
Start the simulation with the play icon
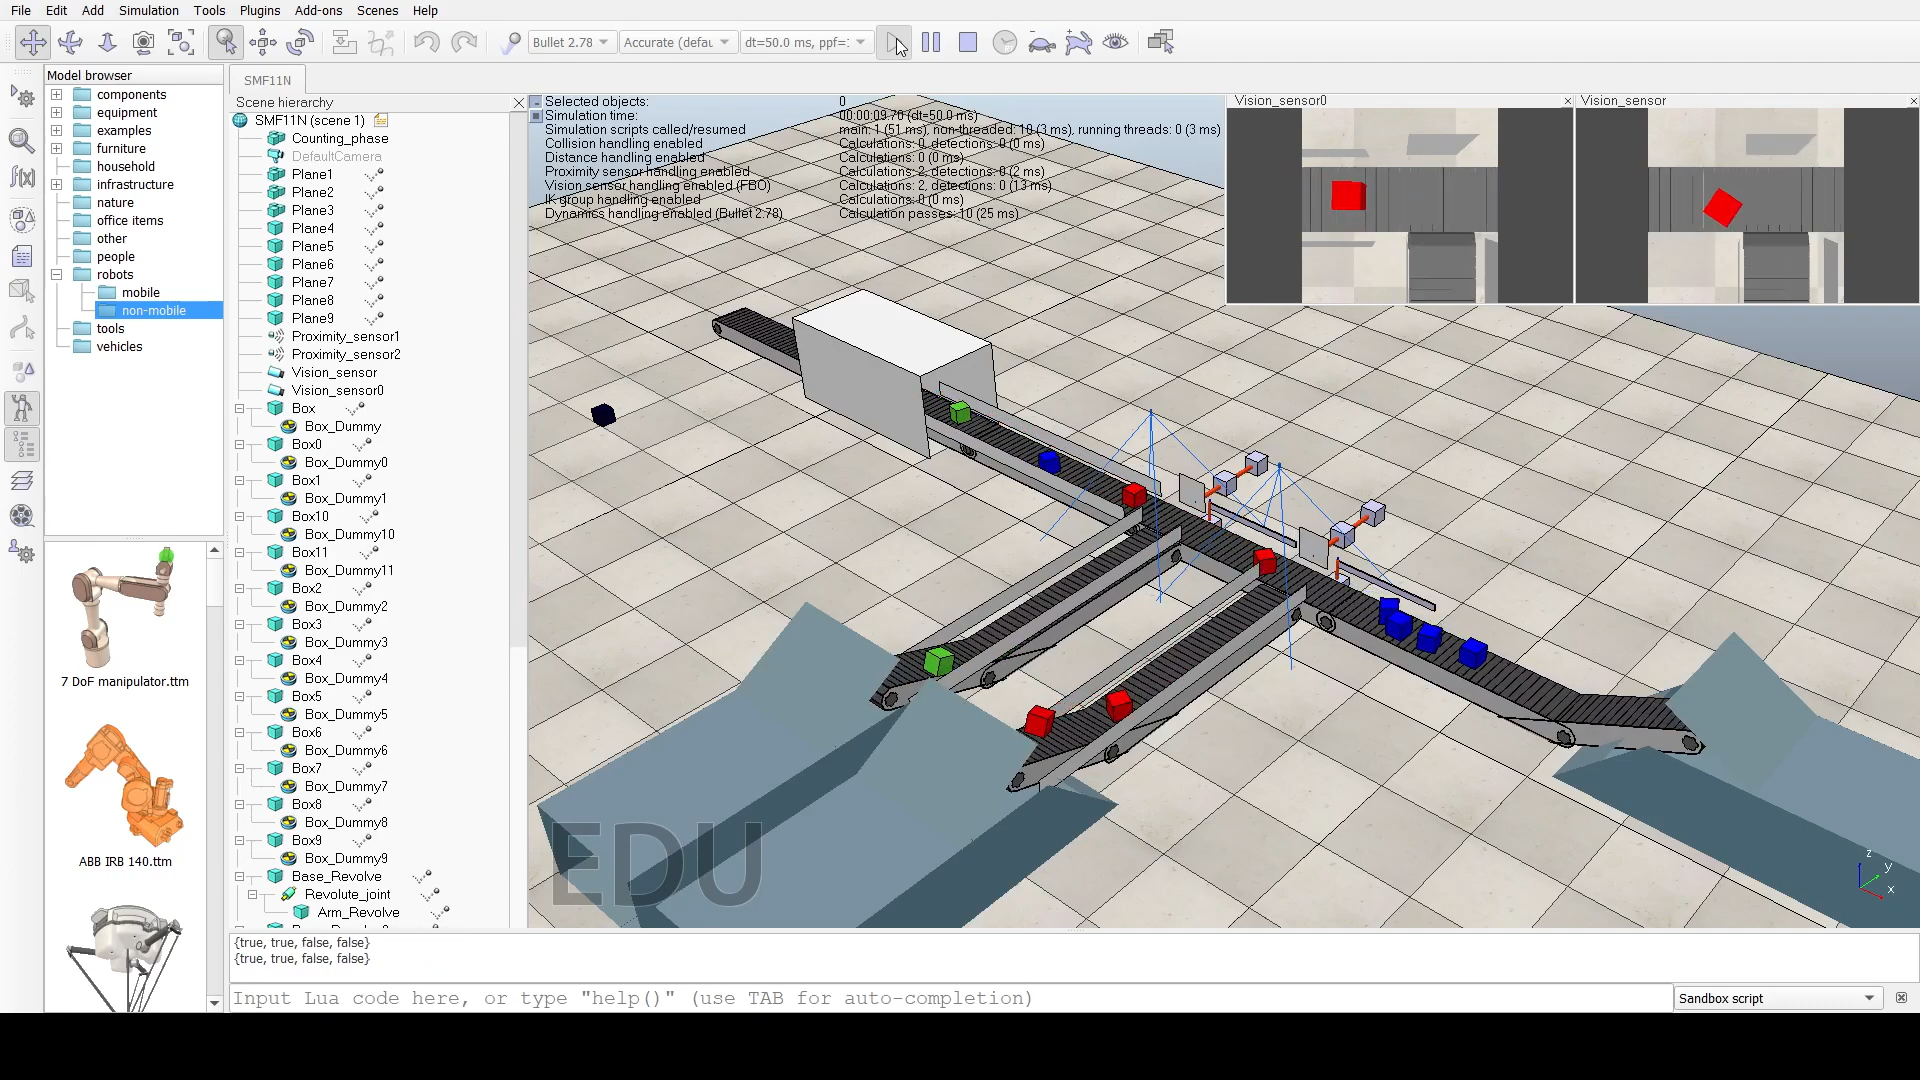(894, 42)
